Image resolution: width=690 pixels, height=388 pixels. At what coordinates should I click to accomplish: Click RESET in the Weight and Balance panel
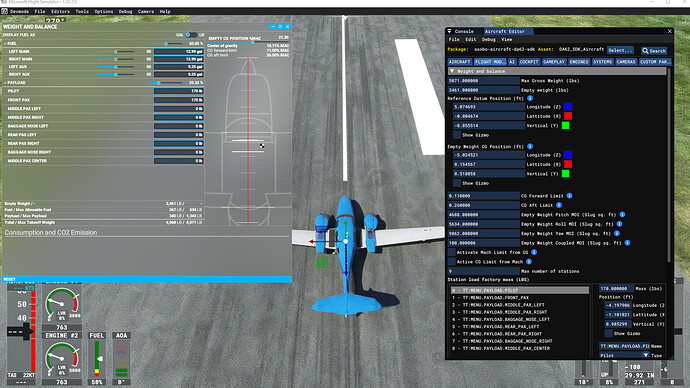tap(9, 279)
